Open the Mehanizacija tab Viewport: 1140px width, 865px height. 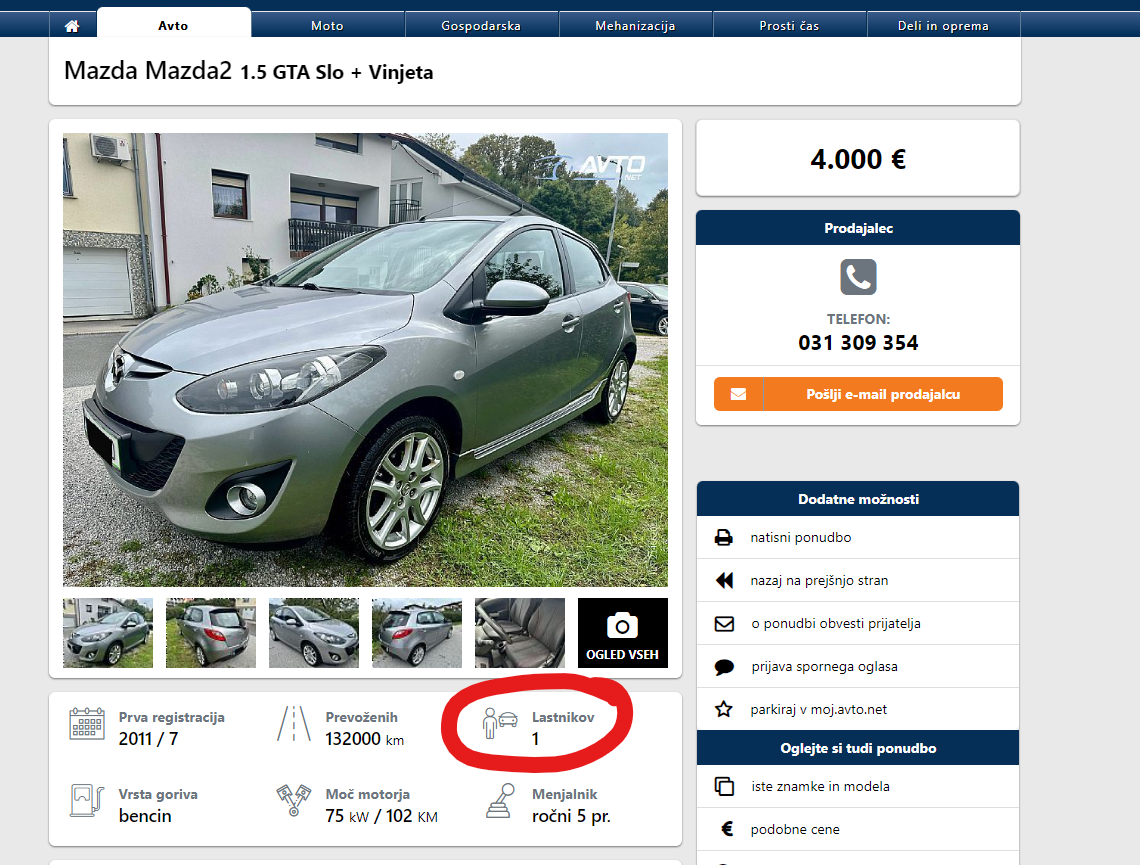pos(635,25)
